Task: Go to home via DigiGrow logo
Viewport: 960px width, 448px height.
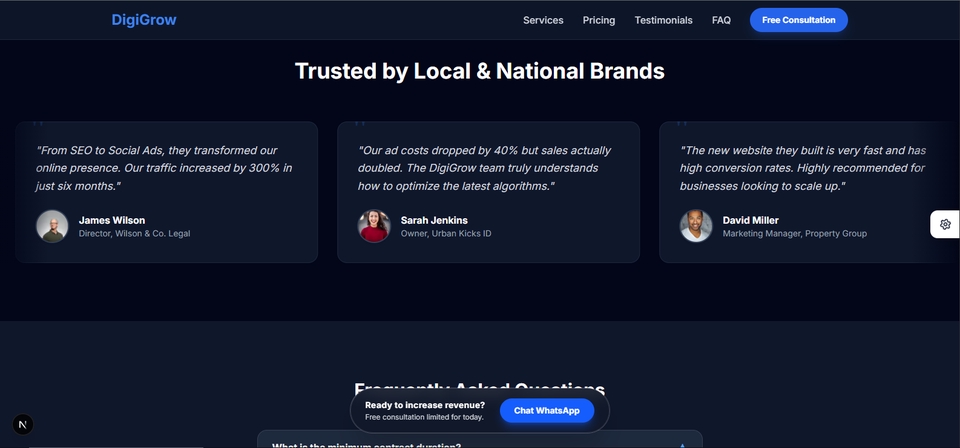Action: 144,20
